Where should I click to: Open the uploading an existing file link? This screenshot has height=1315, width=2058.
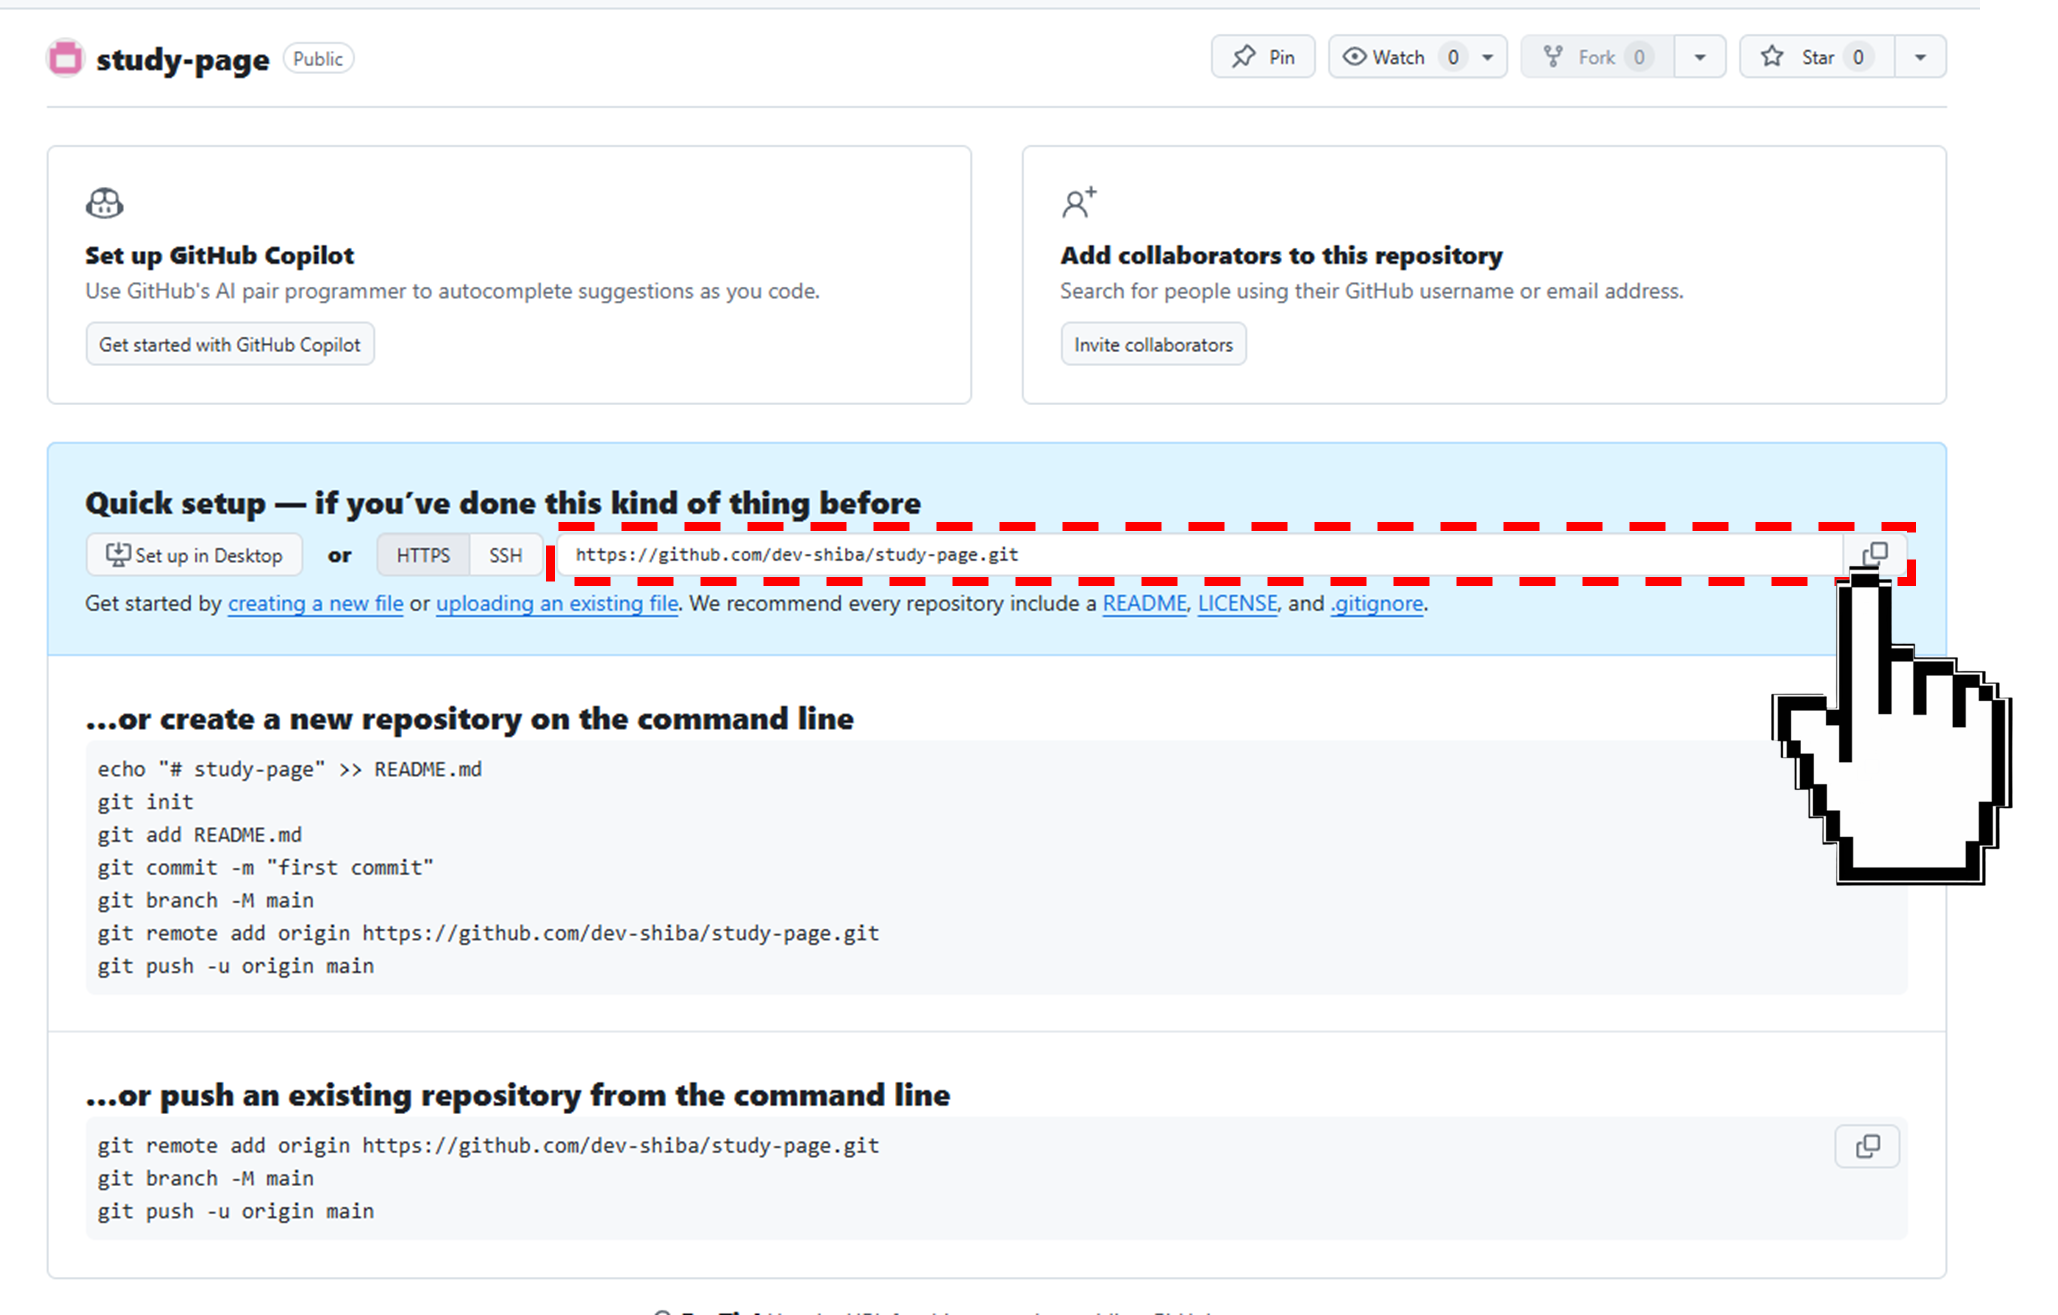557,603
